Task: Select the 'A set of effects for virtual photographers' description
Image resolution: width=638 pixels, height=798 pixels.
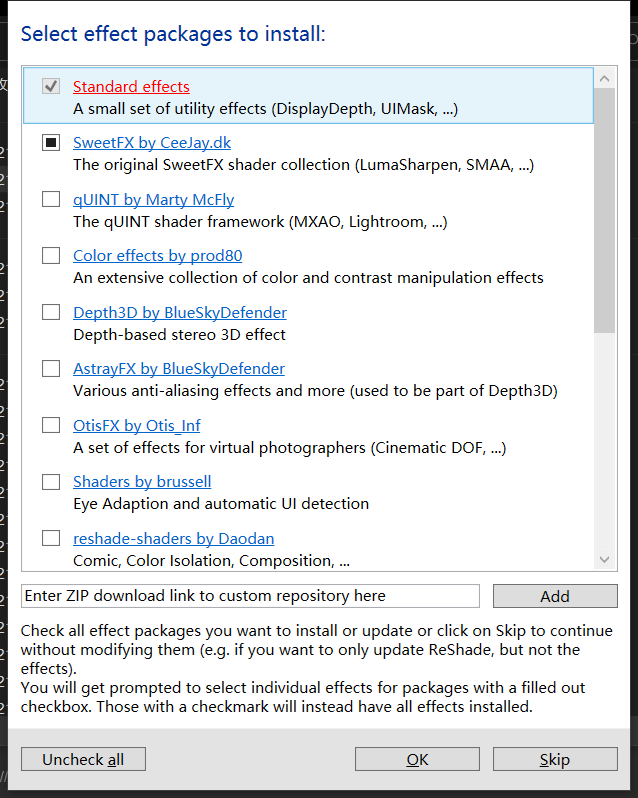Action: point(289,448)
